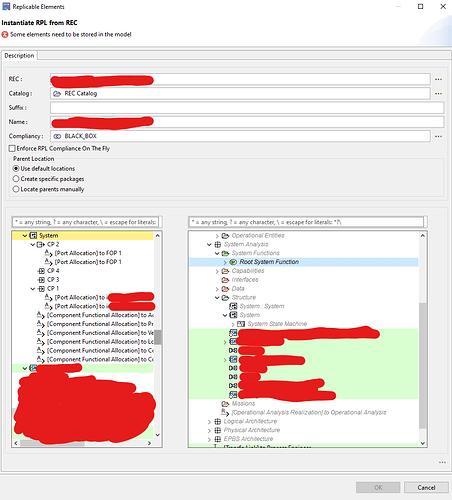Enable Enforce RPL Compliance On The Fly
Screen dimensions: 452x500
click(12, 148)
